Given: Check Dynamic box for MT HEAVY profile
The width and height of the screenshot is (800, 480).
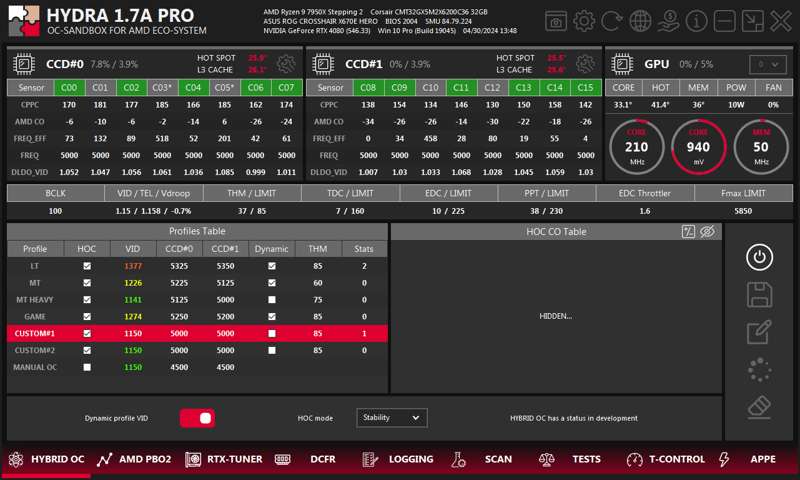Looking at the screenshot, I should pyautogui.click(x=271, y=299).
